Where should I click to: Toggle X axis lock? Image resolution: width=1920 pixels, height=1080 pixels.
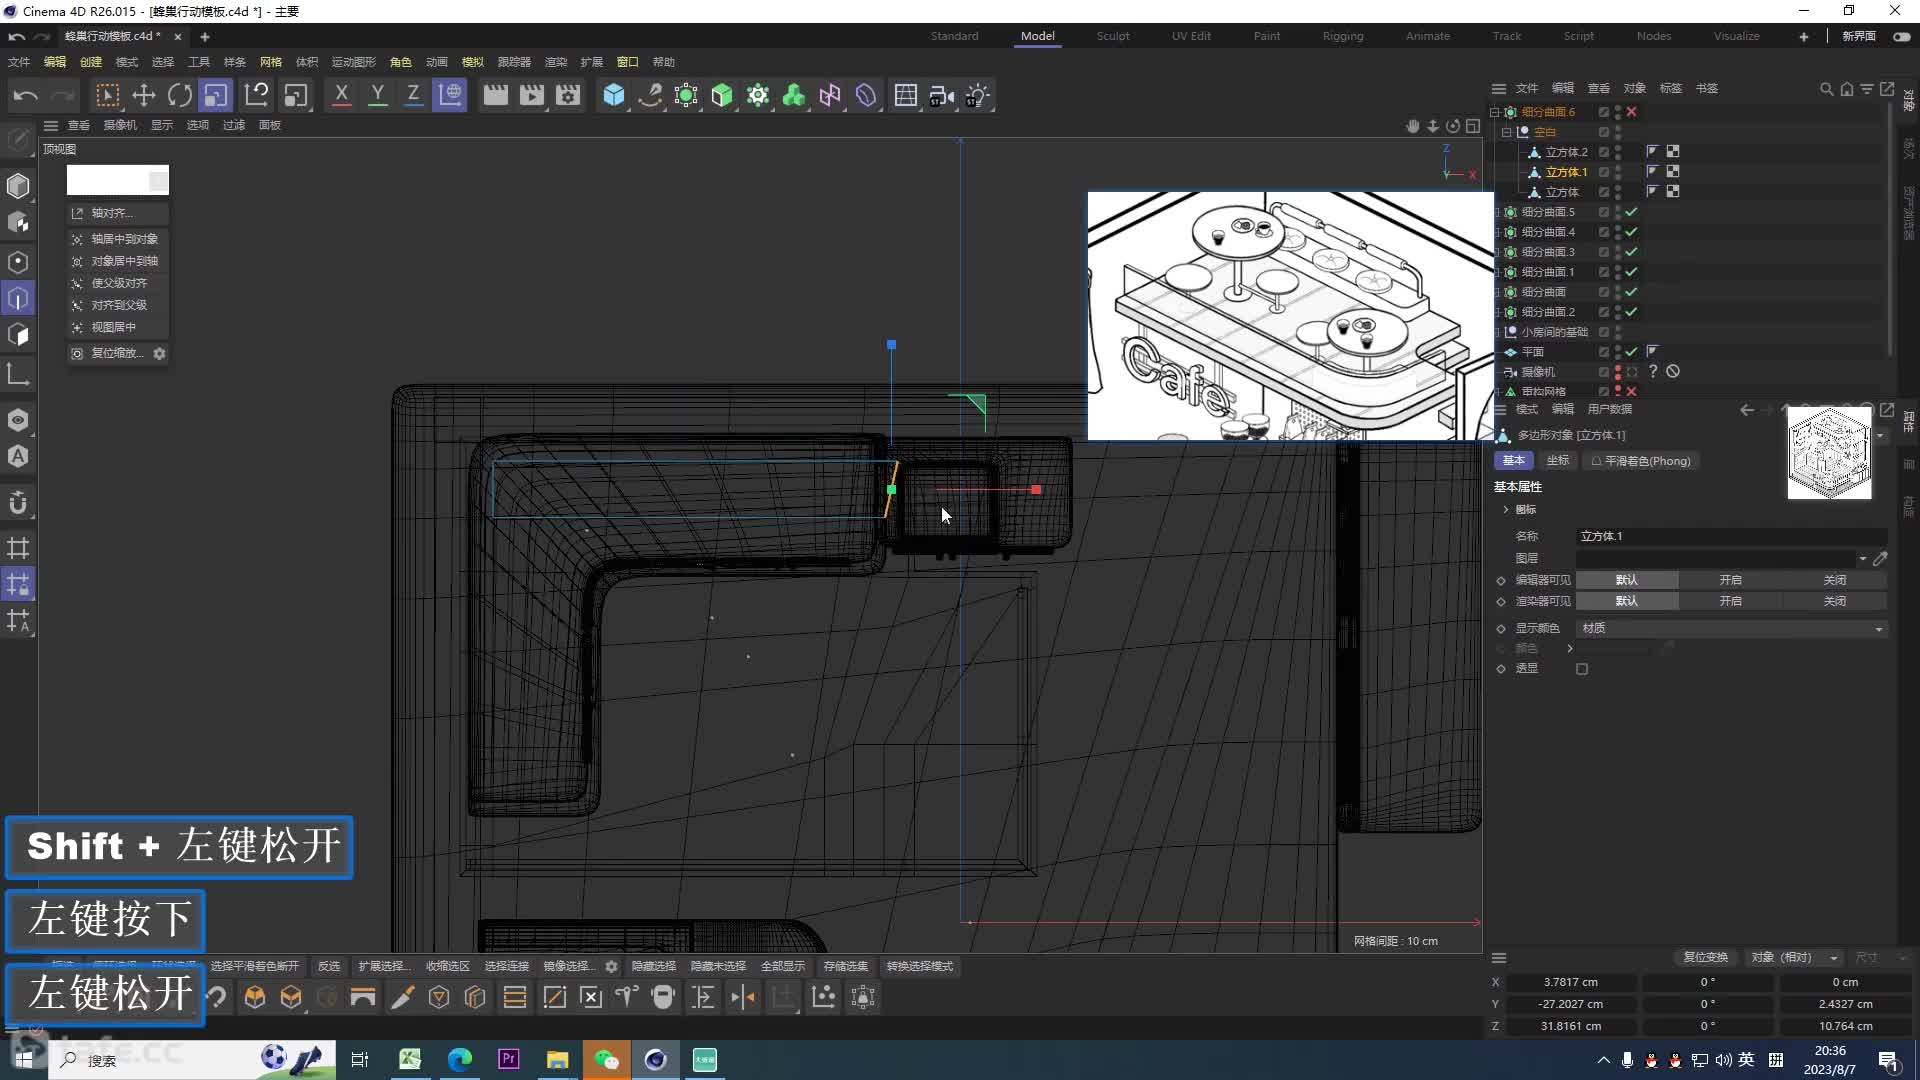point(341,95)
